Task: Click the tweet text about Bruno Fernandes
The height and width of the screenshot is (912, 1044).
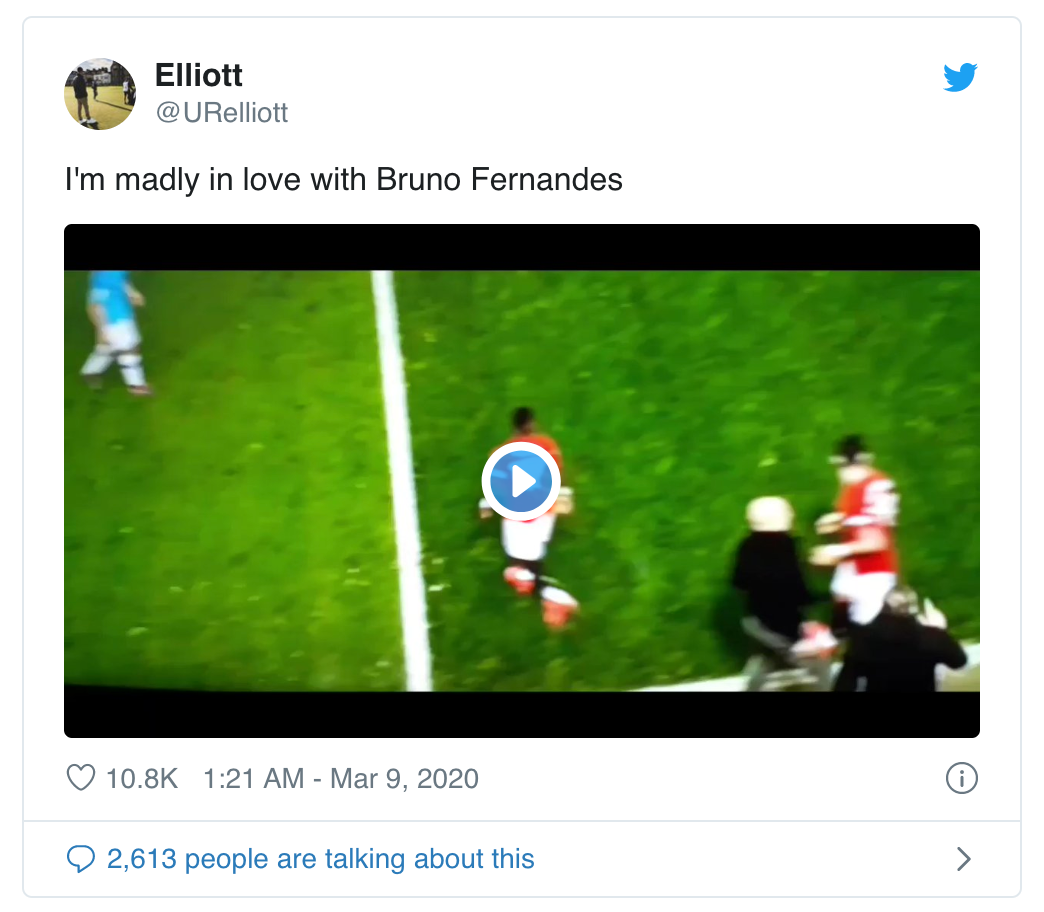Action: click(x=344, y=180)
